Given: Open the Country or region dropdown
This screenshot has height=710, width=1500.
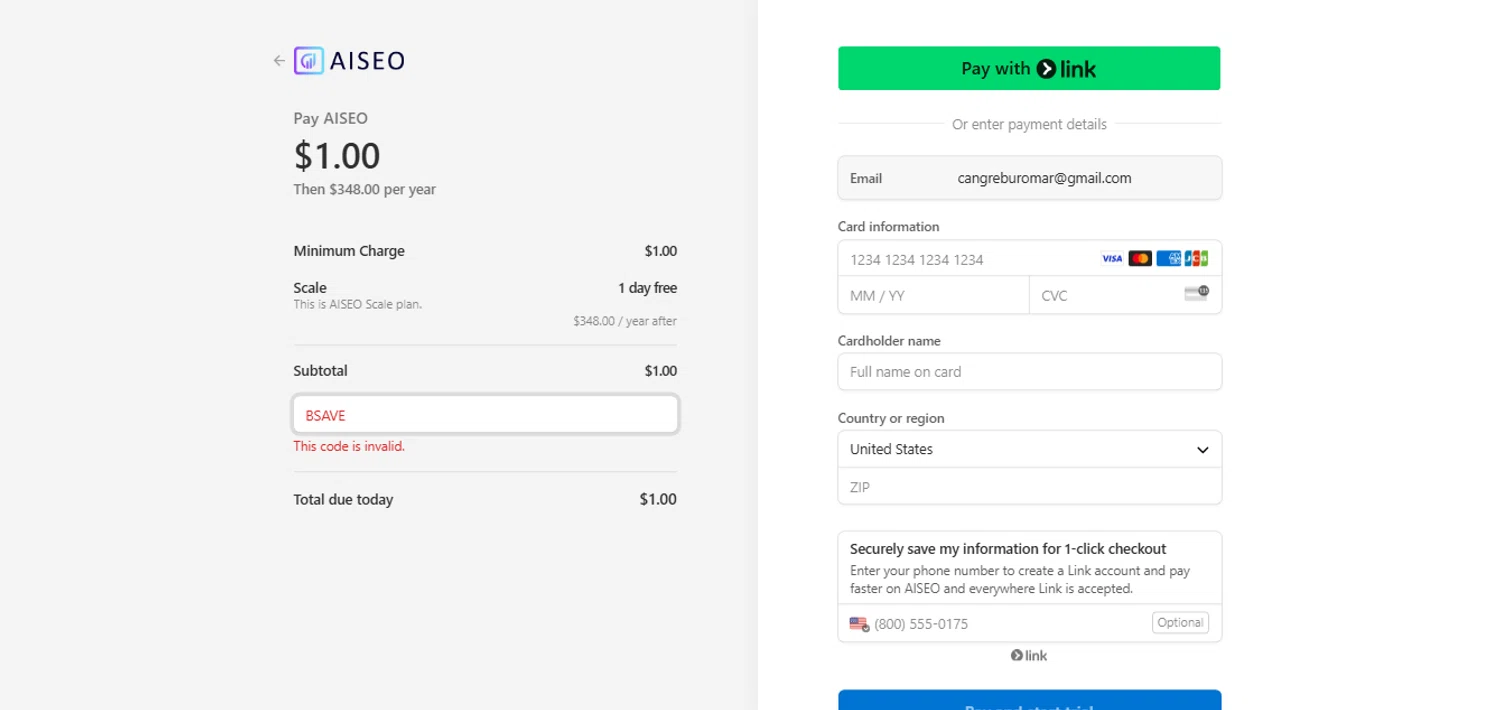Looking at the screenshot, I should click(1029, 449).
